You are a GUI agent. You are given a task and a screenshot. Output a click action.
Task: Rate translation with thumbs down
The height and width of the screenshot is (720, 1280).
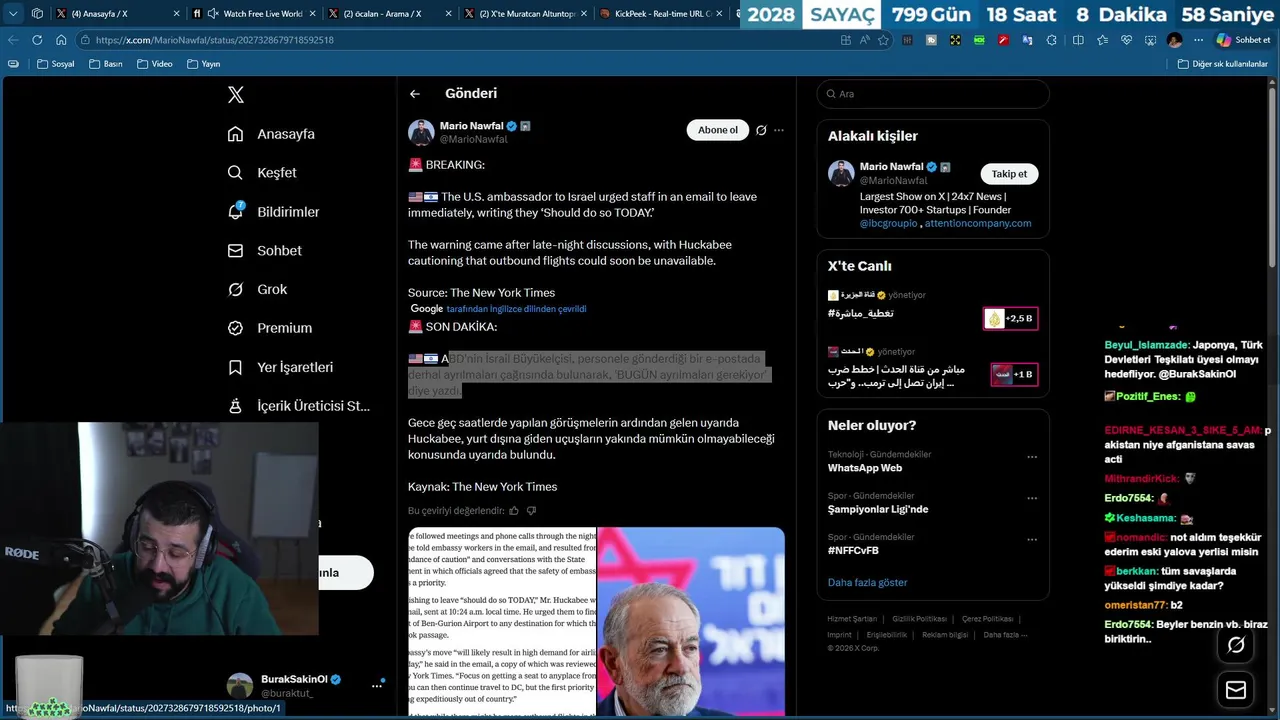coord(531,511)
